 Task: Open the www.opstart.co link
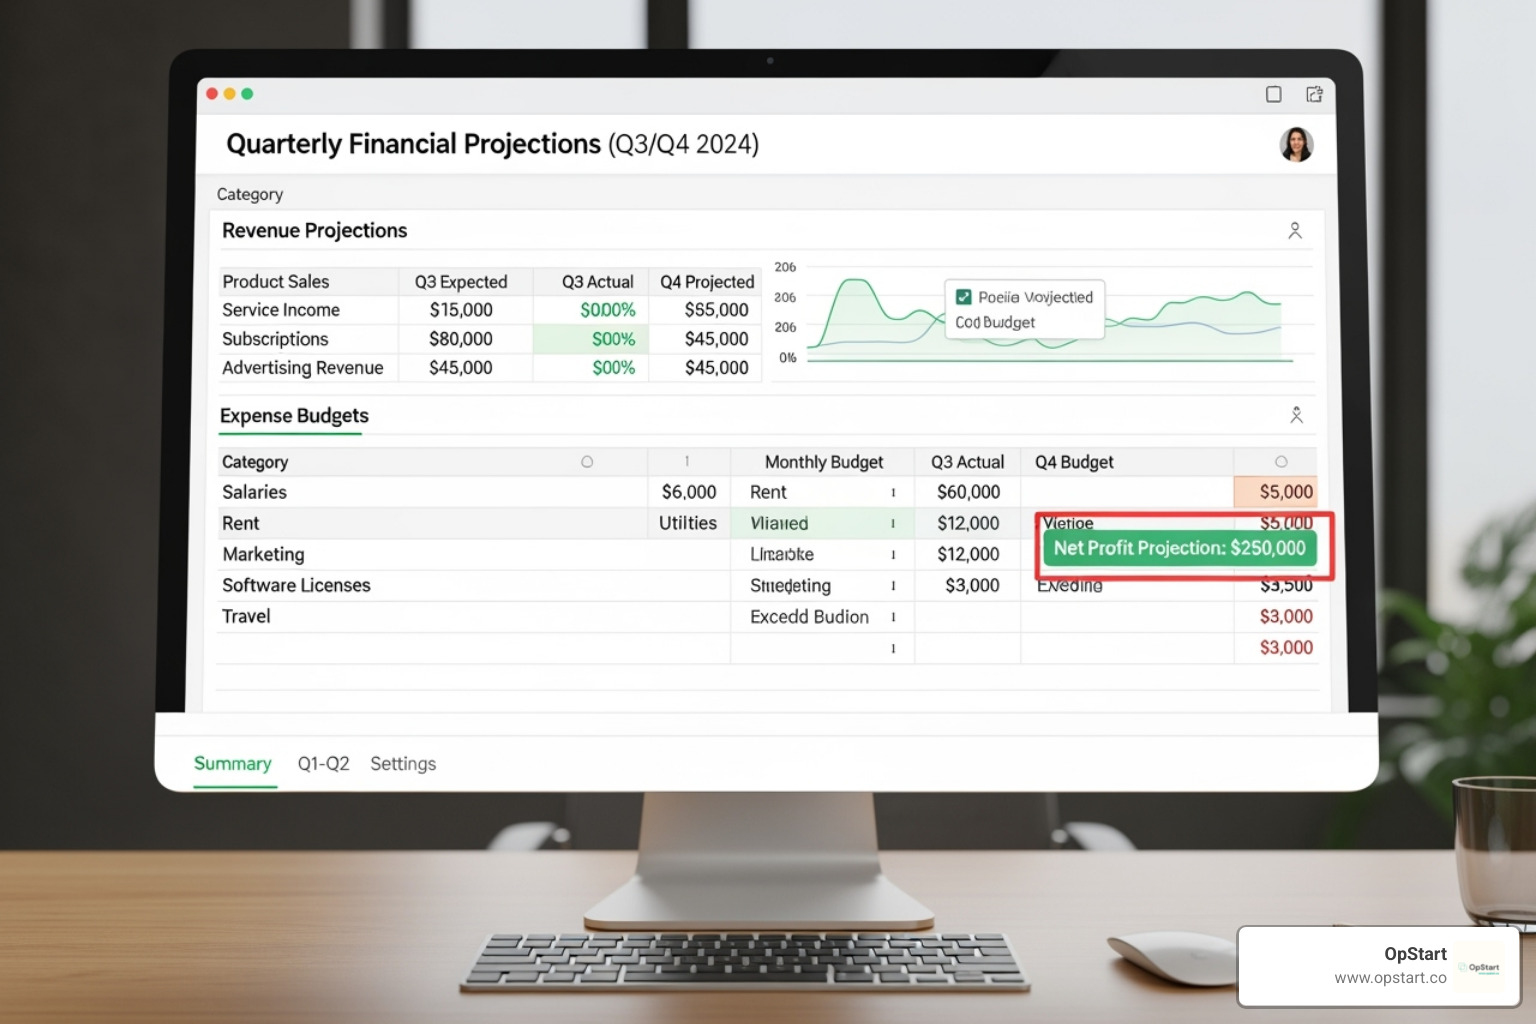click(x=1390, y=978)
